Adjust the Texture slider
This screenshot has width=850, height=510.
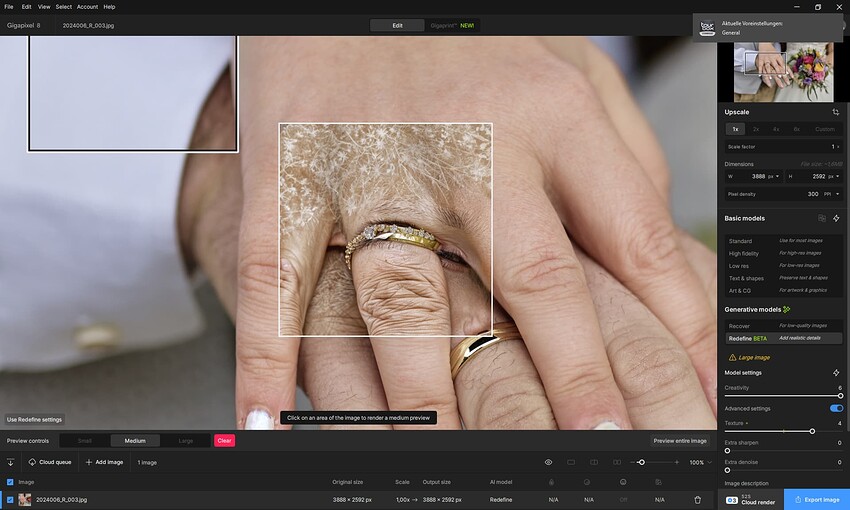pyautogui.click(x=811, y=431)
